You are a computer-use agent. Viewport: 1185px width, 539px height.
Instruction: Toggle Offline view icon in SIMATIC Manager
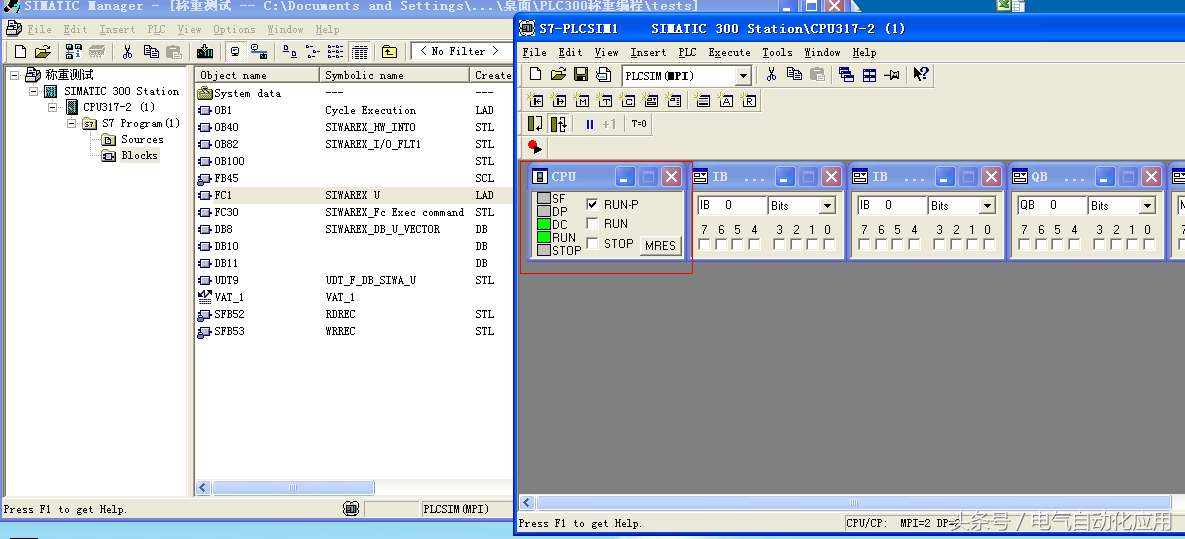click(x=235, y=51)
